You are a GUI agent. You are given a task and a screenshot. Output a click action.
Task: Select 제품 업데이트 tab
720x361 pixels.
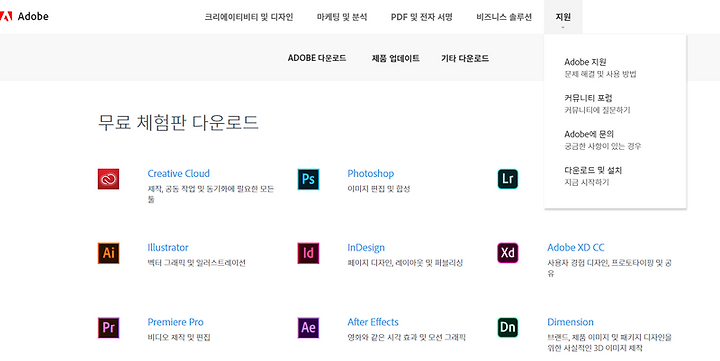[395, 58]
